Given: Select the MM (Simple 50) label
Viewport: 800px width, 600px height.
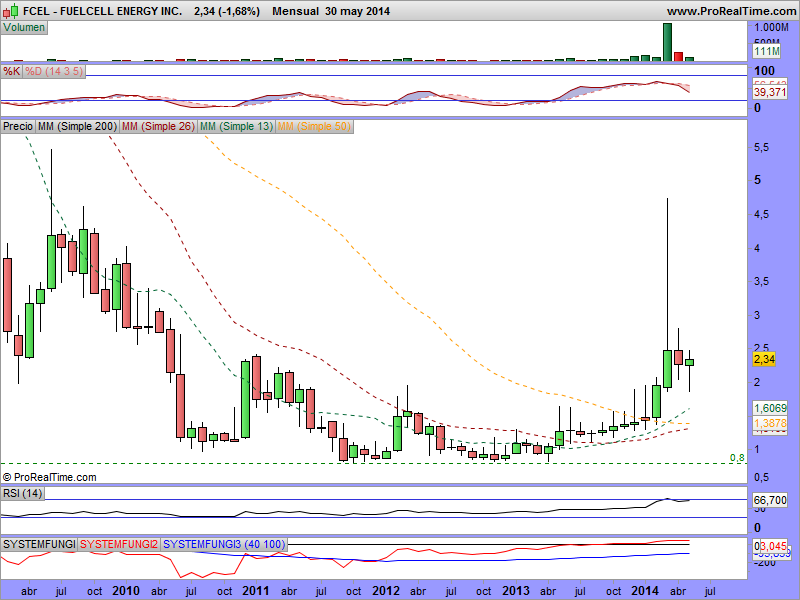Looking at the screenshot, I should 314,127.
